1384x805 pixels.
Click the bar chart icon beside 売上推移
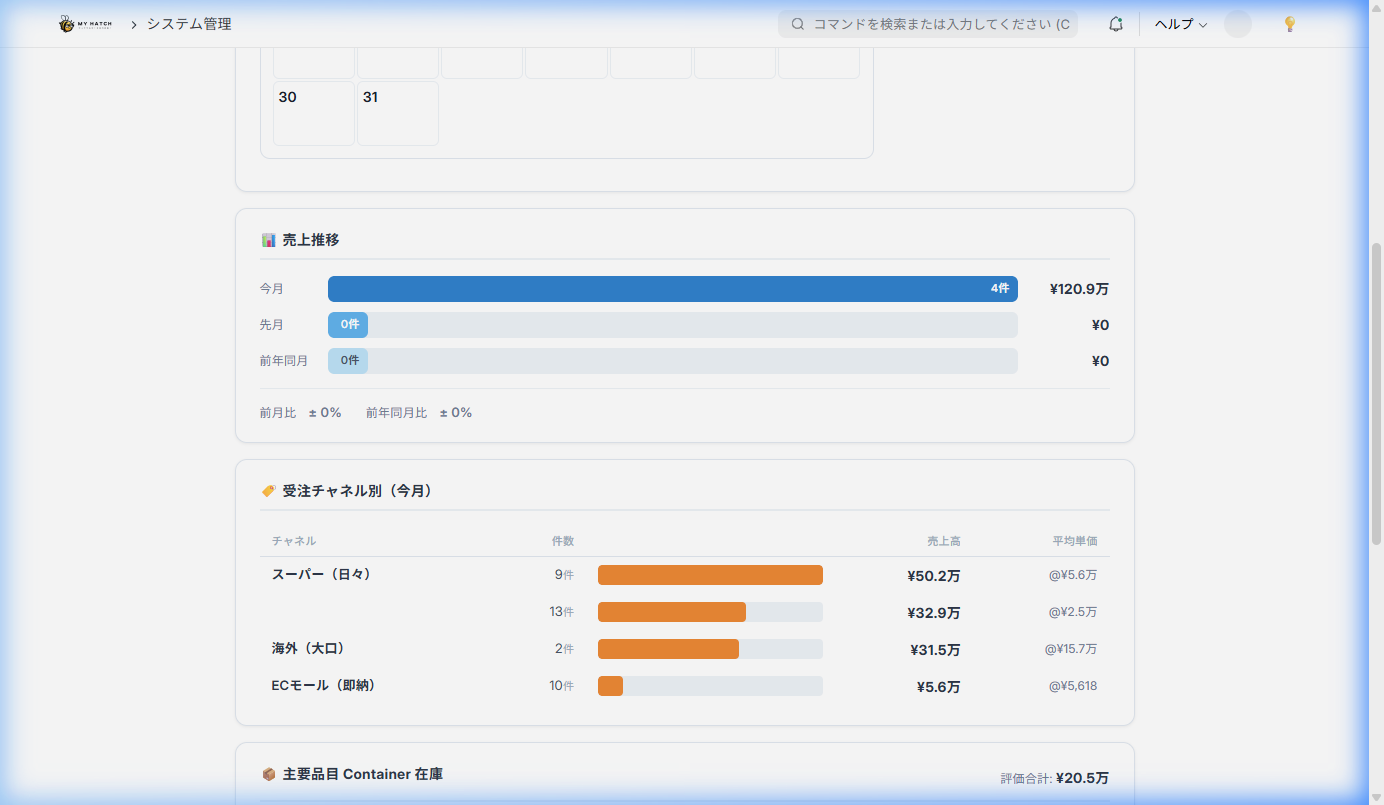(x=267, y=239)
